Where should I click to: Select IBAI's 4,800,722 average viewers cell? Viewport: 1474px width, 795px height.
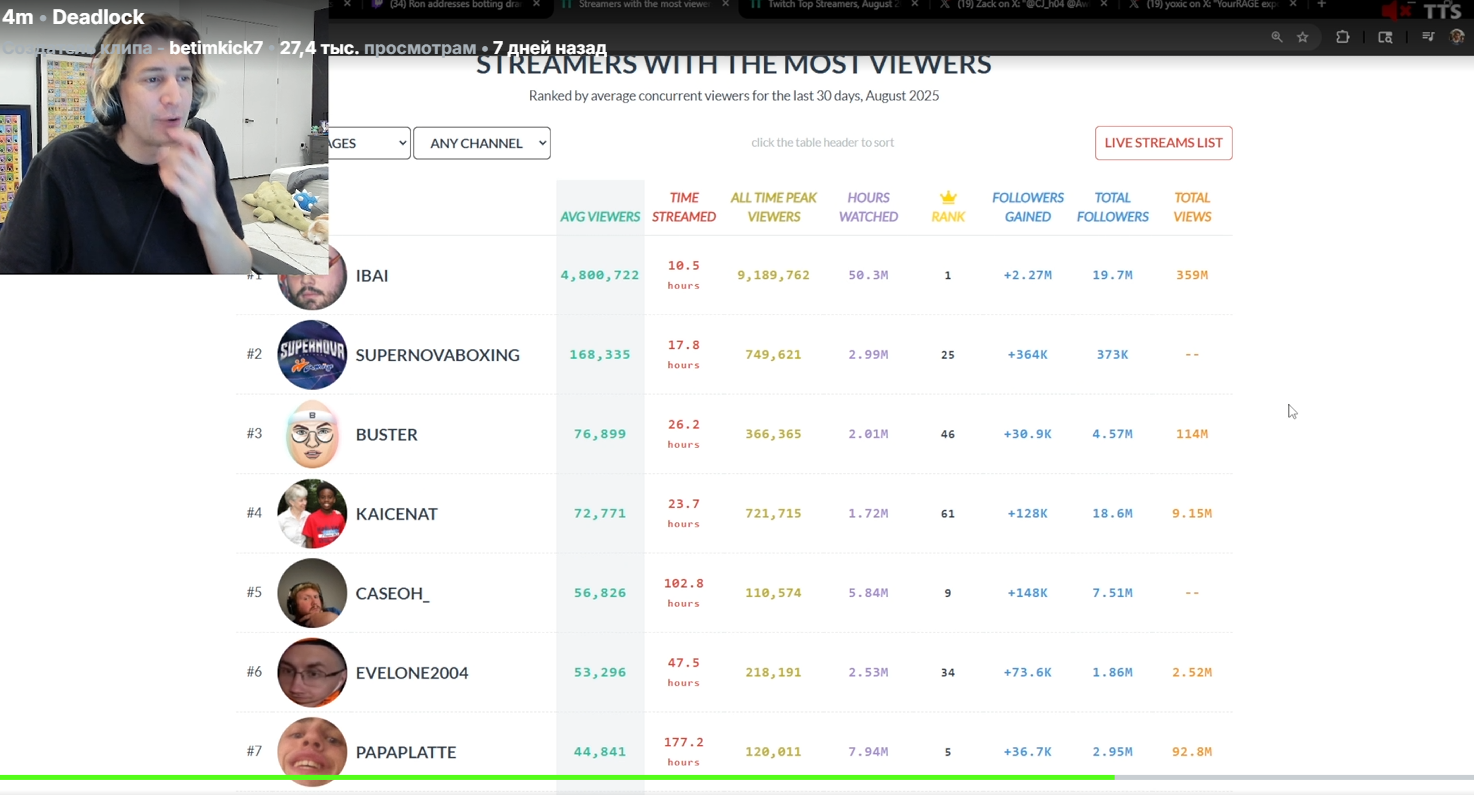coord(600,275)
